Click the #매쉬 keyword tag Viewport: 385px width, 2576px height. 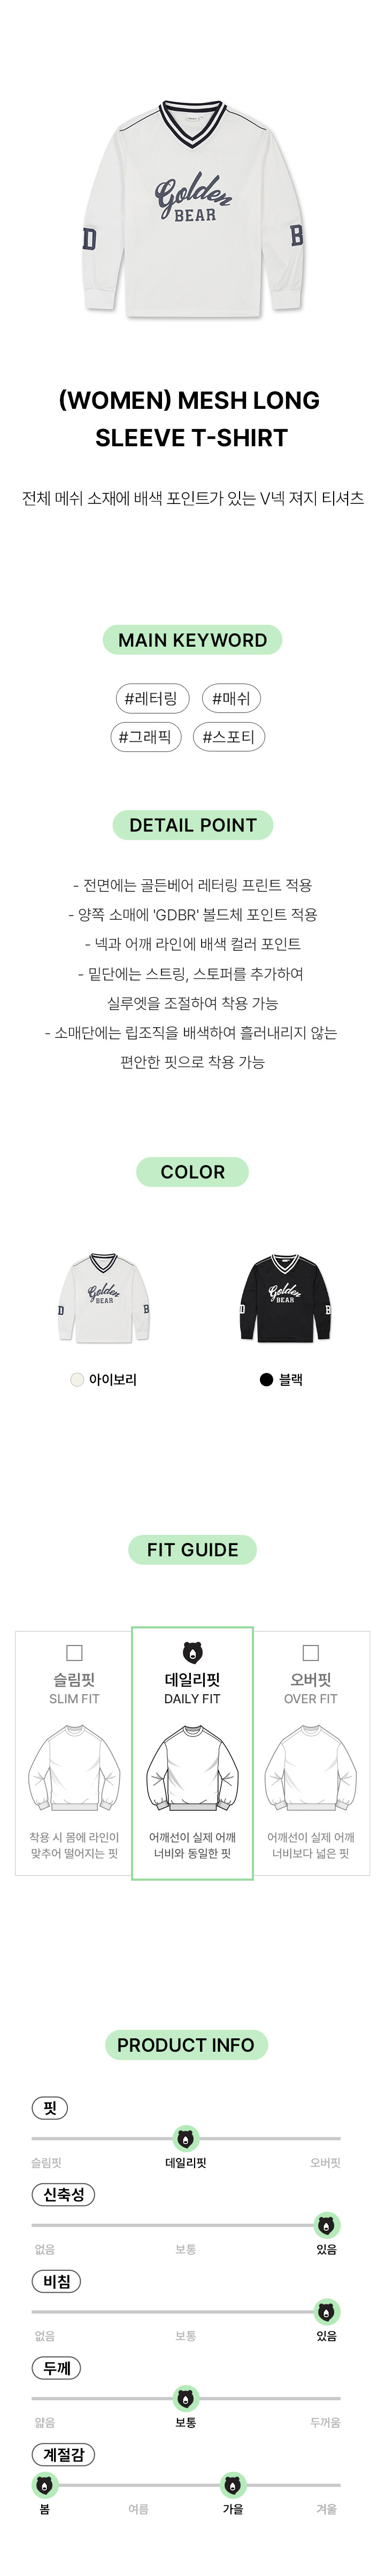point(231,699)
